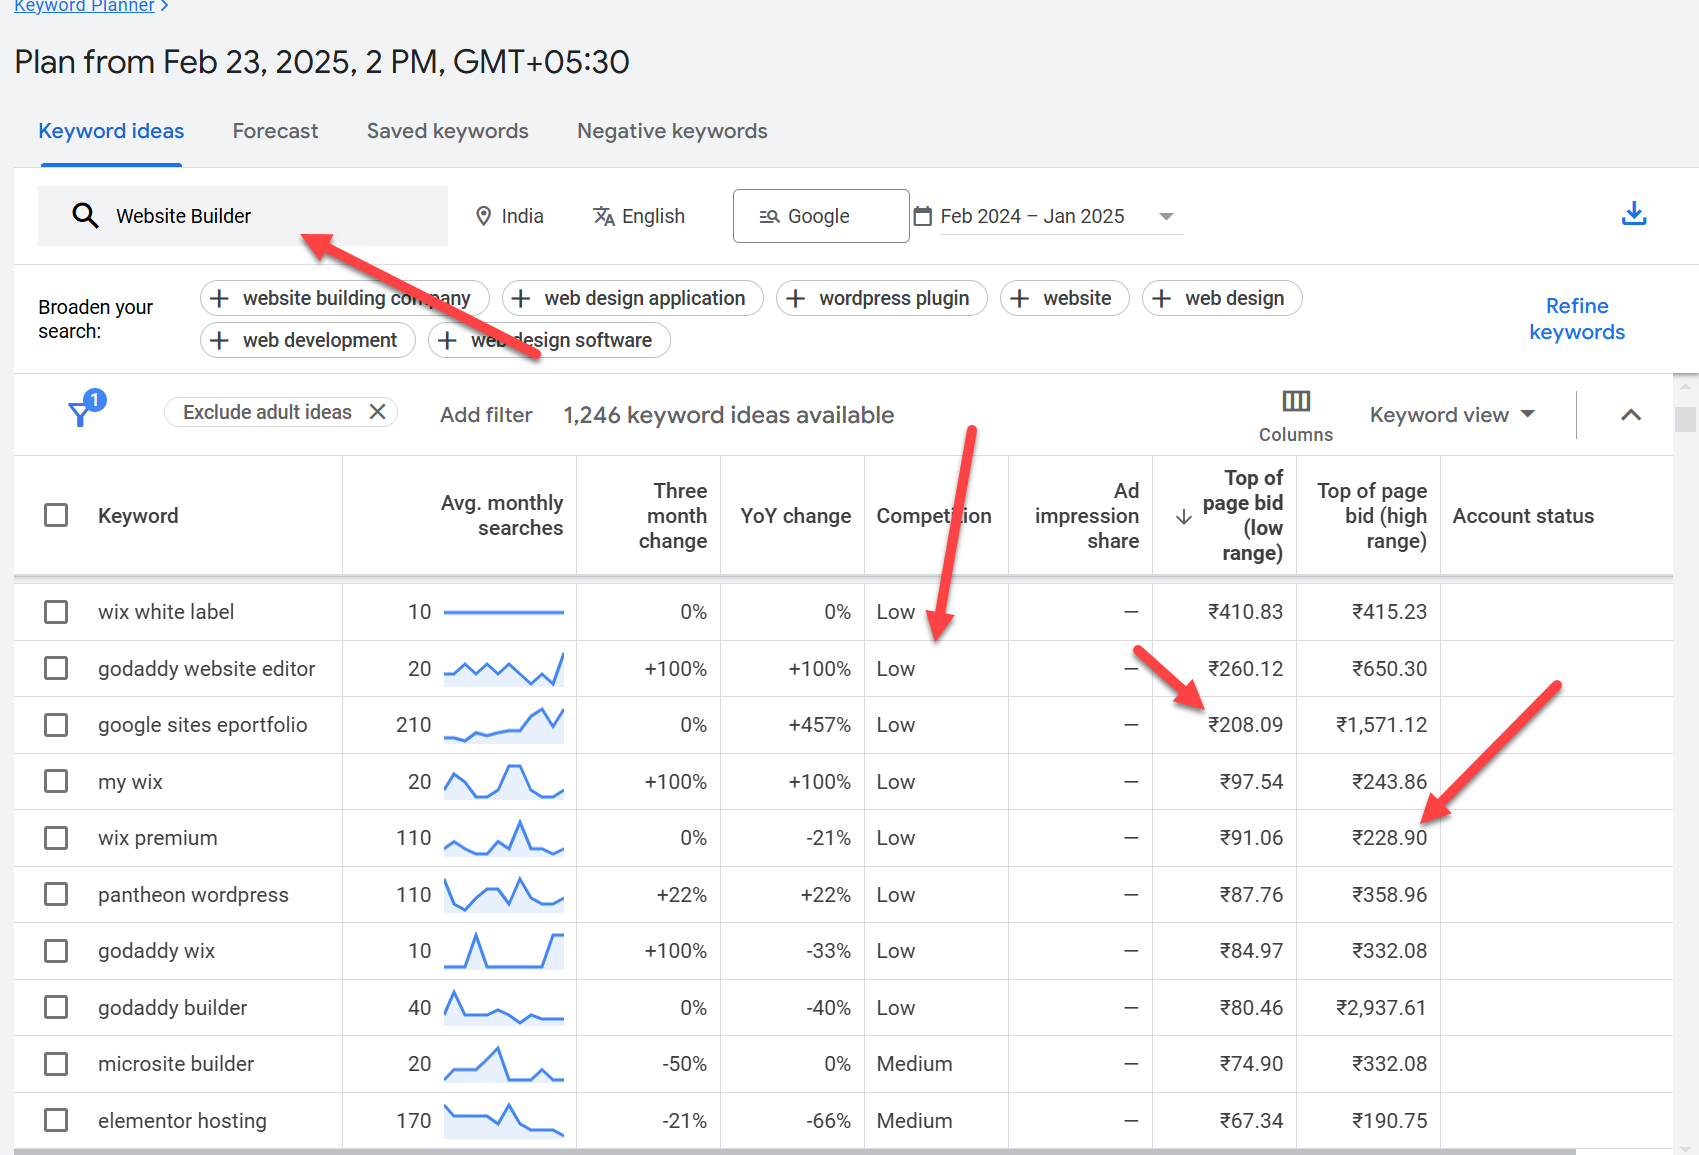Image resolution: width=1699 pixels, height=1155 pixels.
Task: Open the Columns selector icon
Action: (1296, 401)
